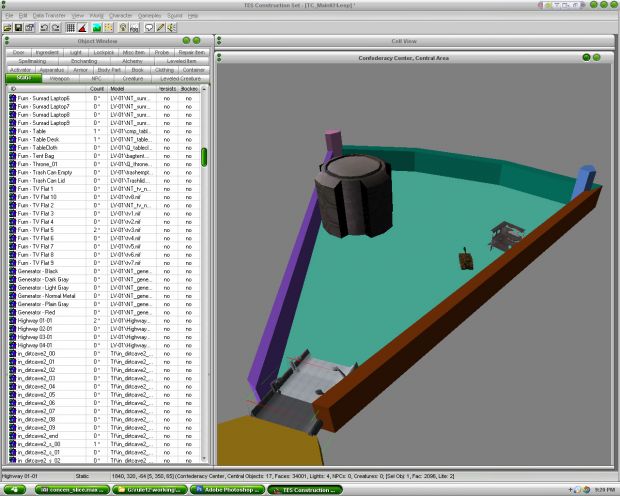
Task: Switch to the Alchemy tab
Action: pos(132,61)
